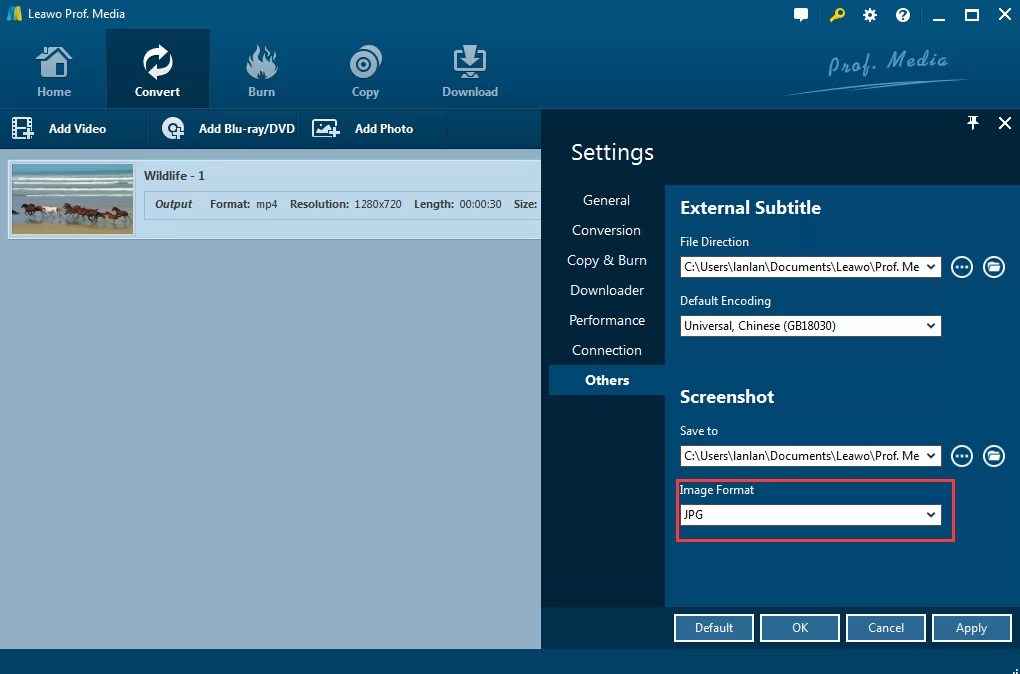
Task: Toggle the pin on the Settings panel
Action: [x=972, y=123]
